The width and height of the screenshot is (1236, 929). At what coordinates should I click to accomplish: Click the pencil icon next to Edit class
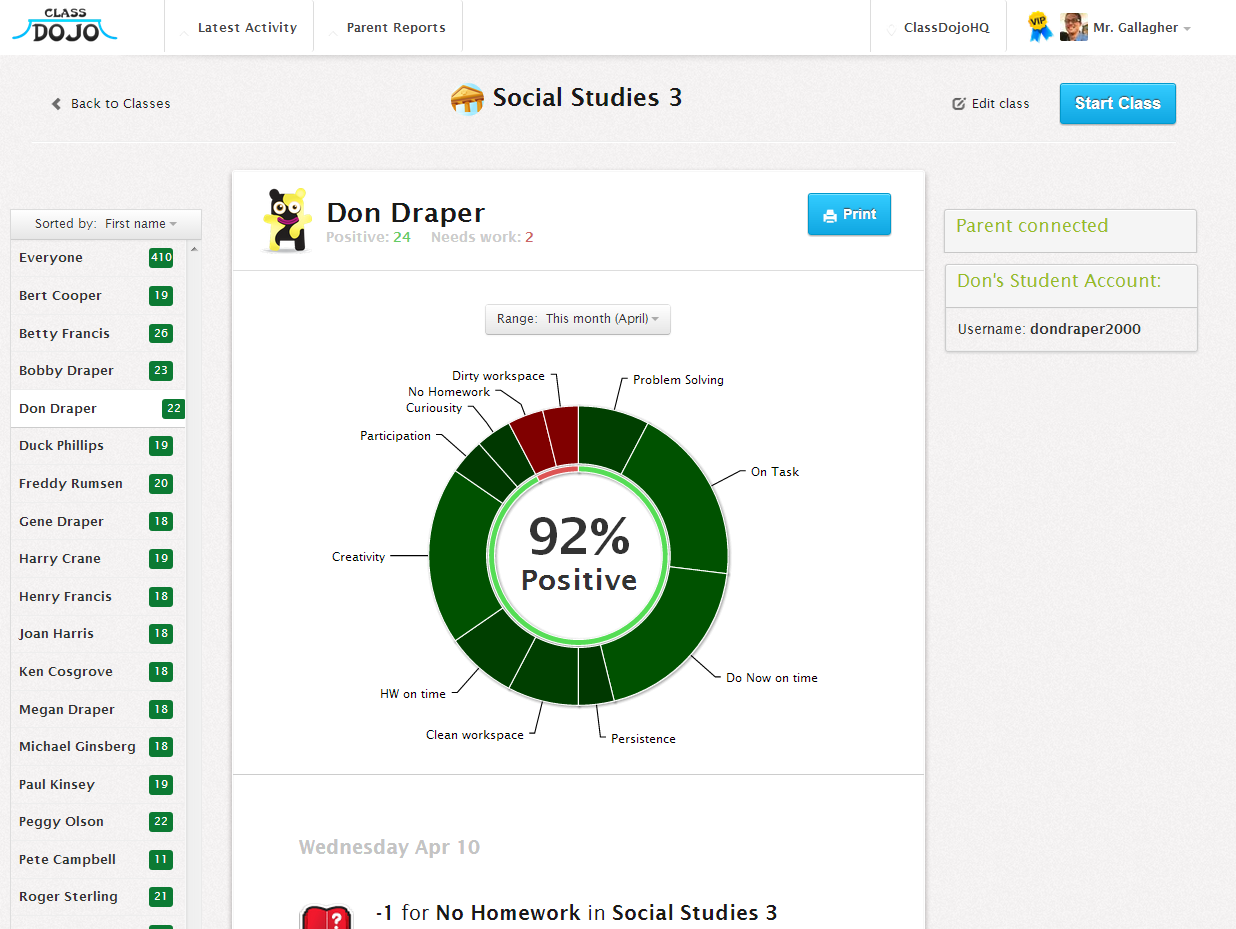click(x=958, y=104)
